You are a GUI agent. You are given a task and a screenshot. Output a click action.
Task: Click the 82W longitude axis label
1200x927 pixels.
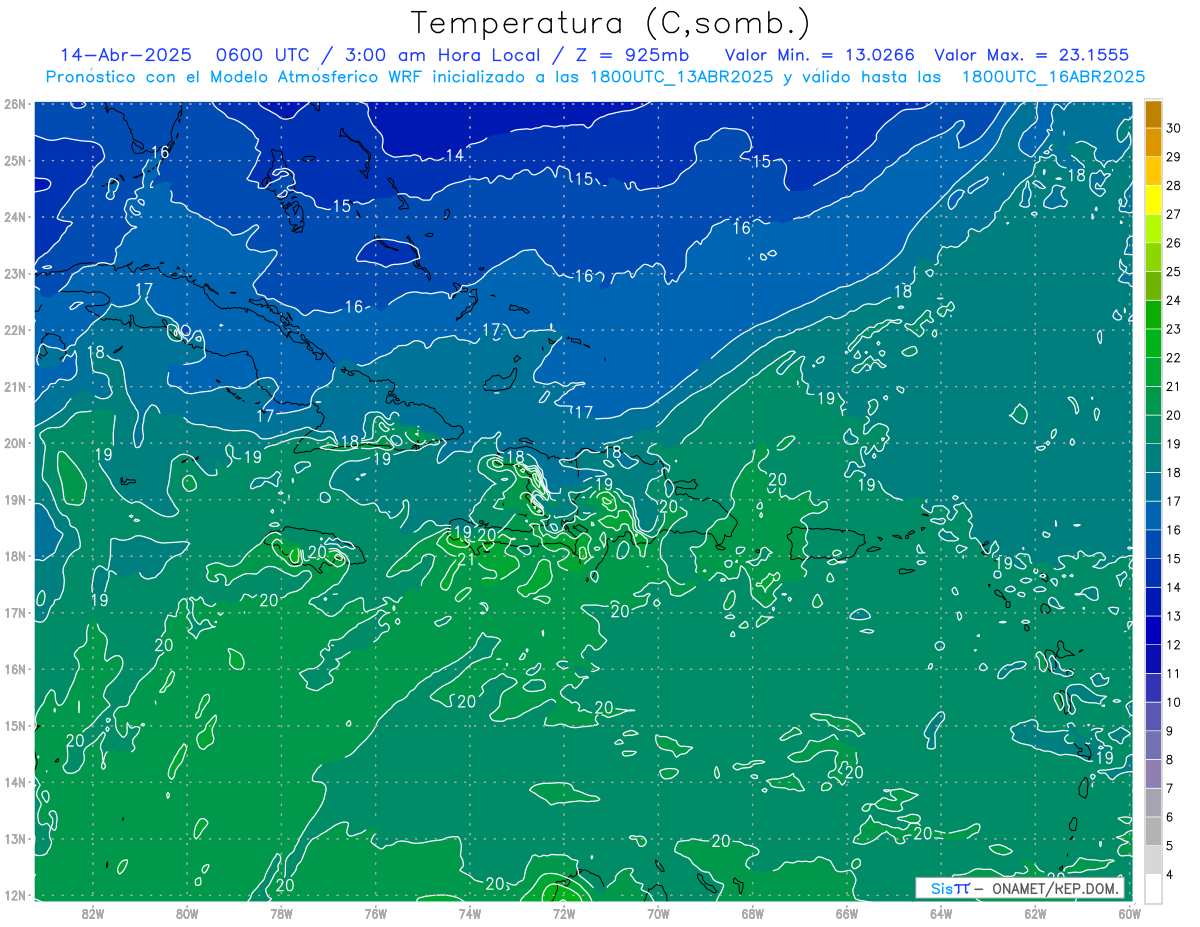pos(93,913)
